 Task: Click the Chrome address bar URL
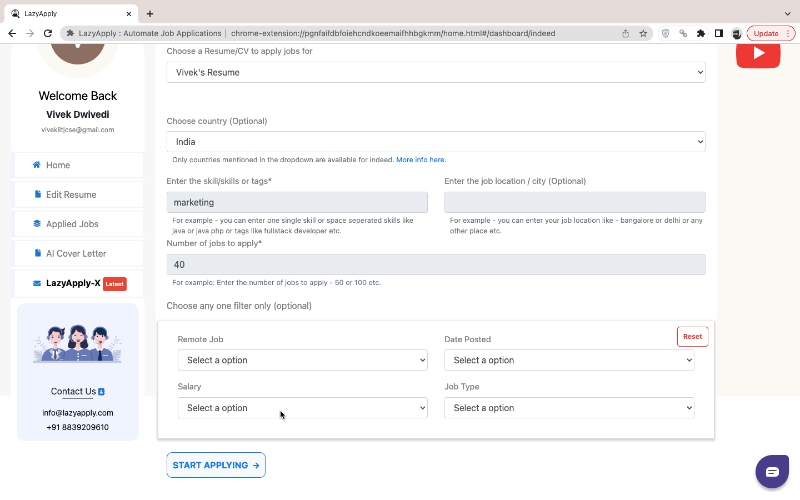point(393,33)
